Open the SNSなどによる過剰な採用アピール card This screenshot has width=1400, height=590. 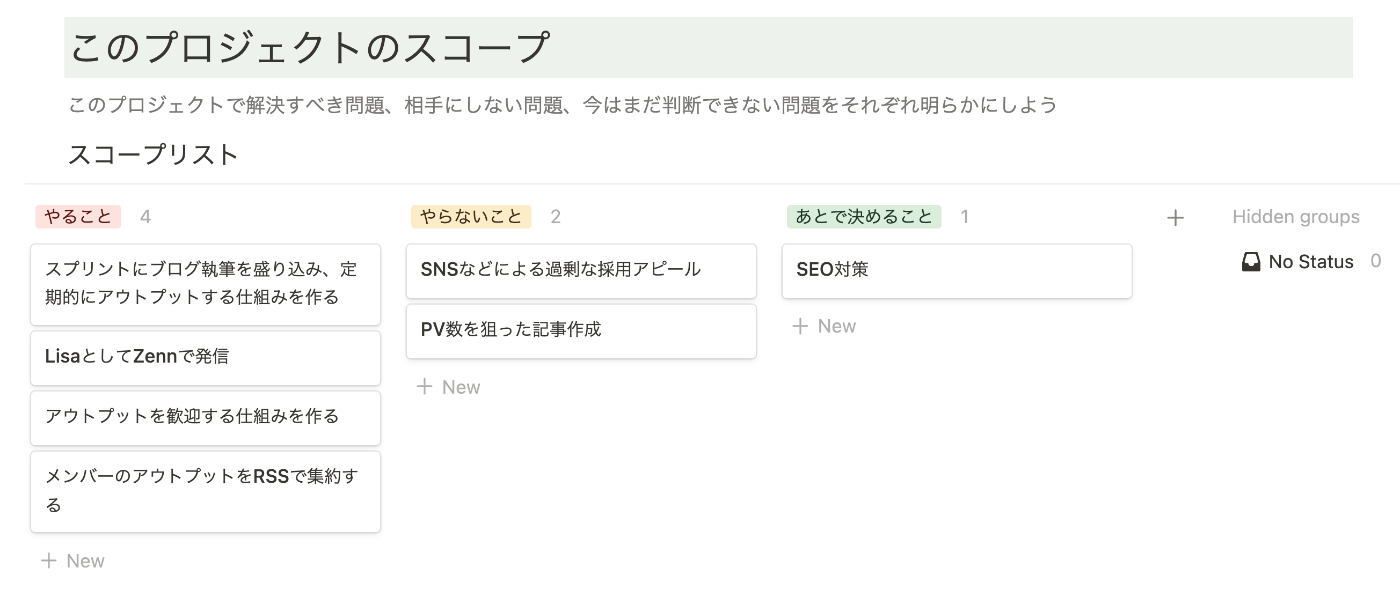581,271
